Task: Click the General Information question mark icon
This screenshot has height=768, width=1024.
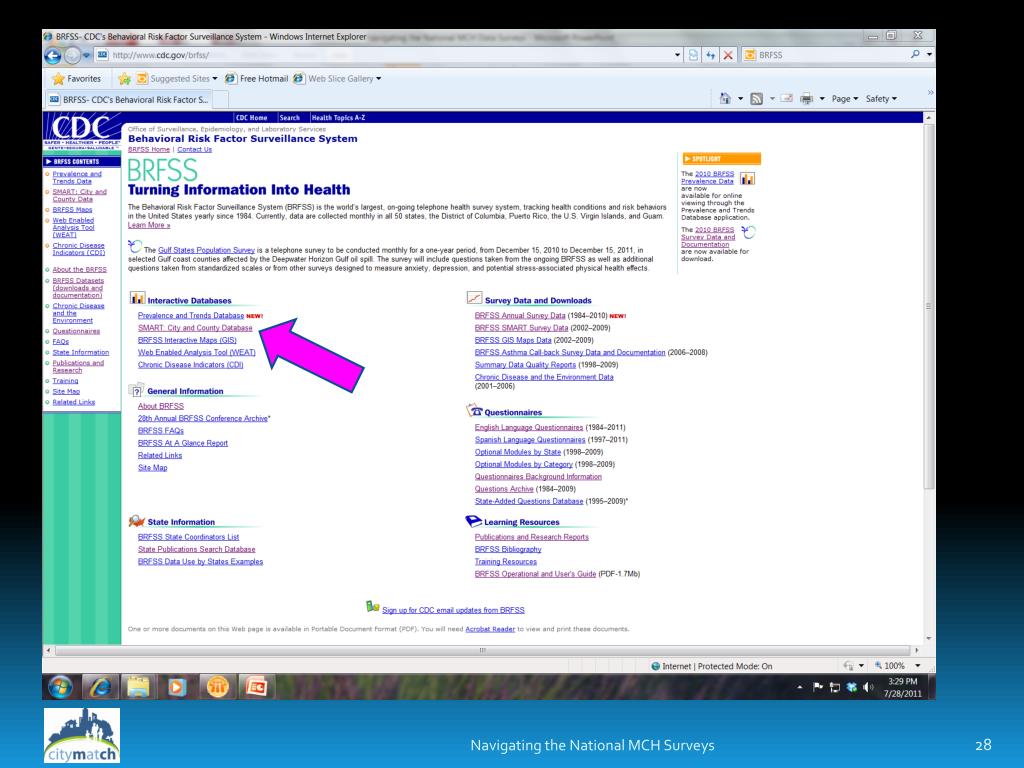Action: click(x=136, y=391)
